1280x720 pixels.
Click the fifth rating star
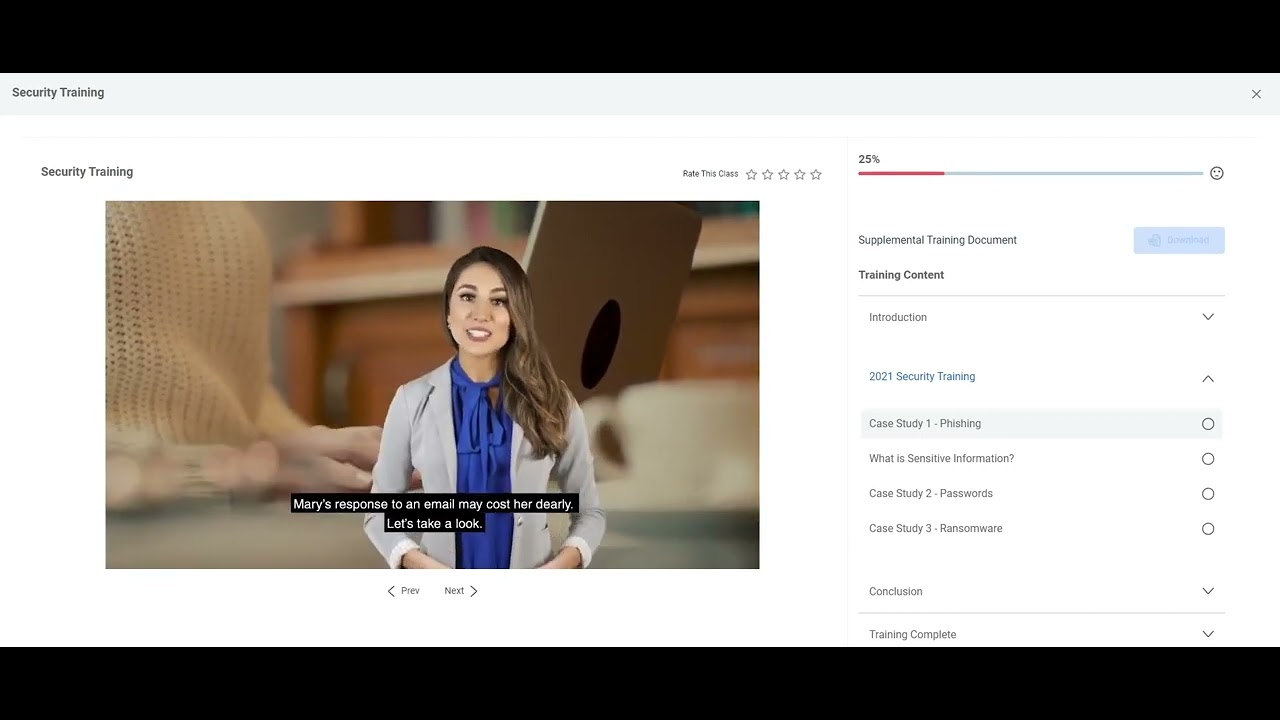(816, 174)
